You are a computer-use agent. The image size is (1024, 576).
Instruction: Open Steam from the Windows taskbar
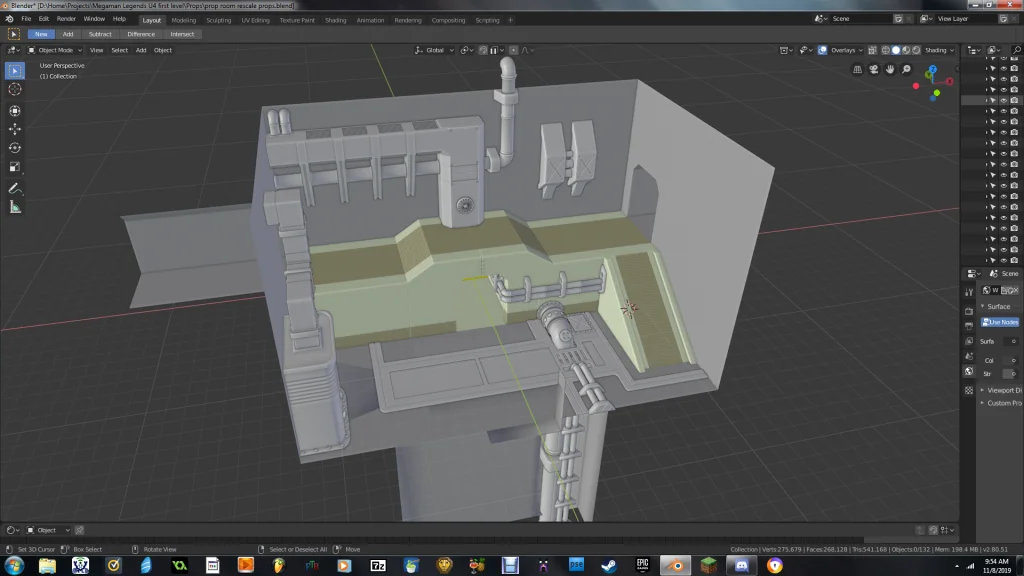click(x=609, y=566)
